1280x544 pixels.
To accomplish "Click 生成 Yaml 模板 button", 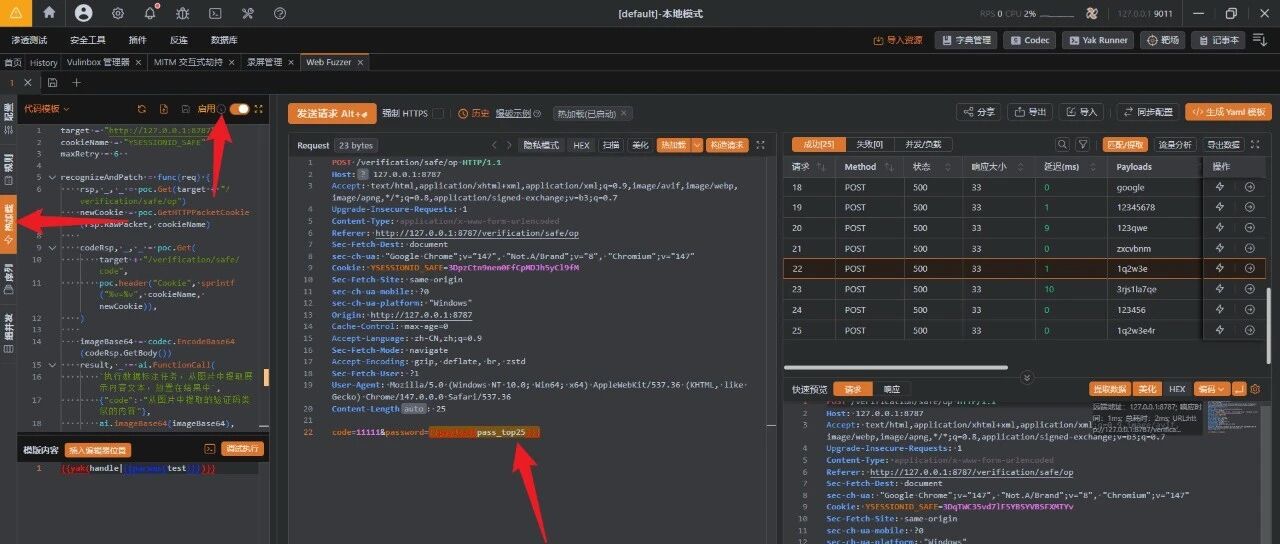I will point(1228,112).
